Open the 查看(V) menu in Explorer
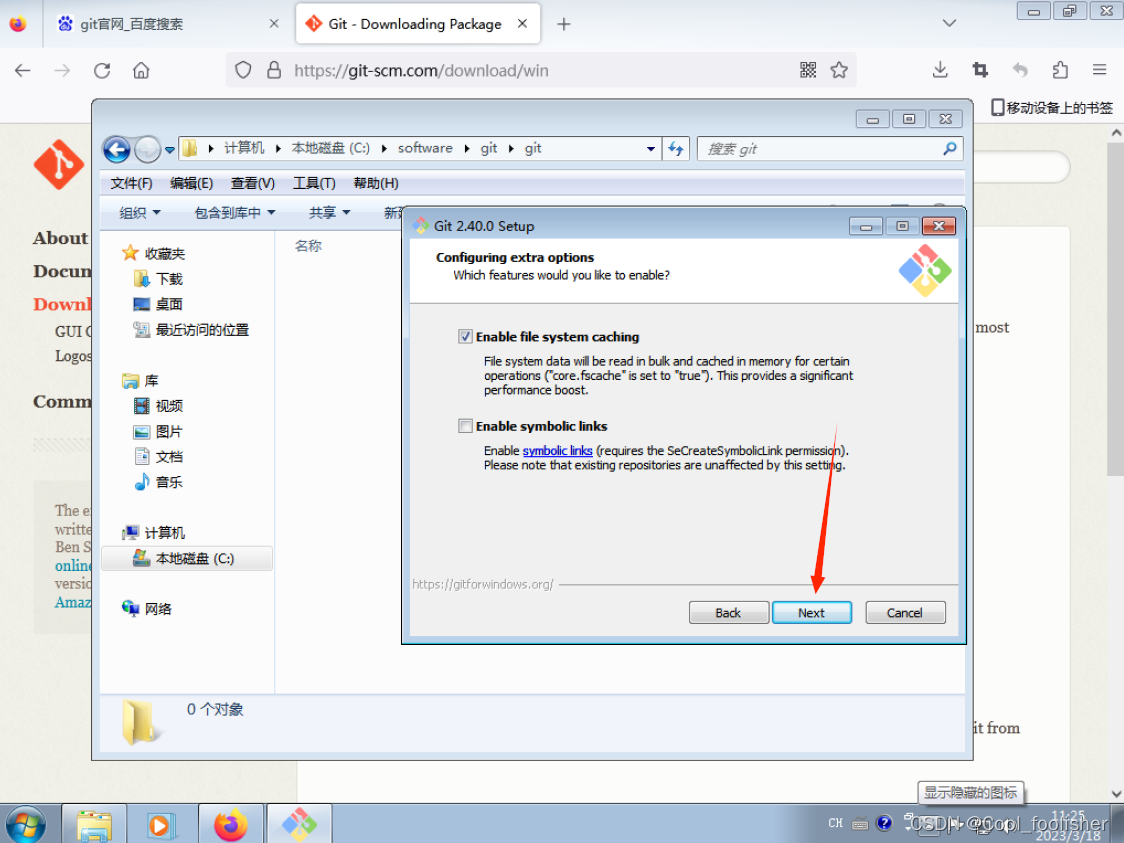Screen dimensions: 1124x843 tap(252, 184)
